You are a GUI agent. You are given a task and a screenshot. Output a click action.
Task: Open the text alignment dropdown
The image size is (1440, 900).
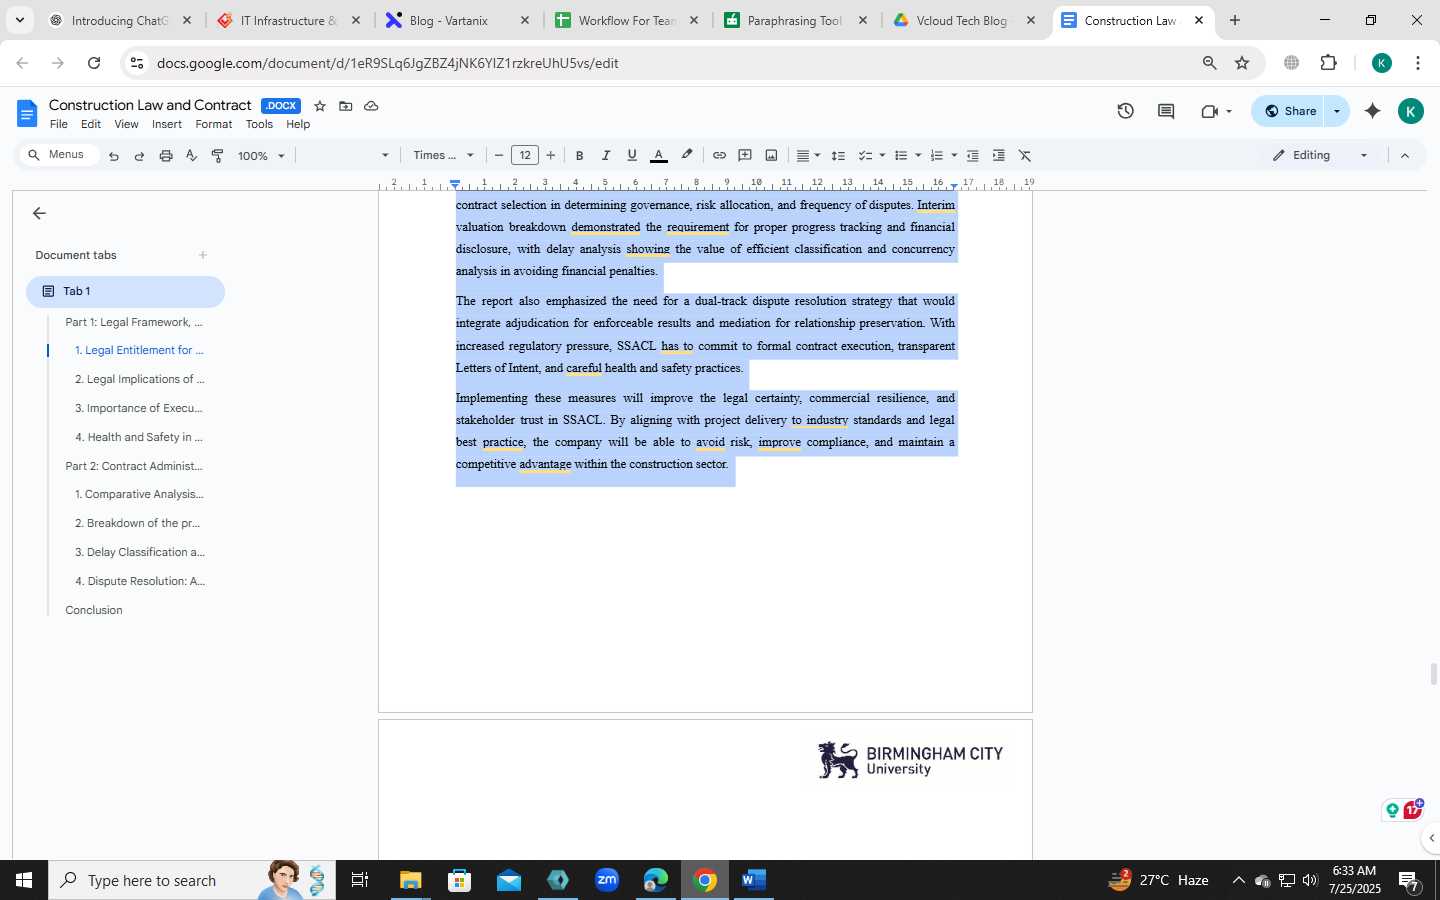(808, 156)
